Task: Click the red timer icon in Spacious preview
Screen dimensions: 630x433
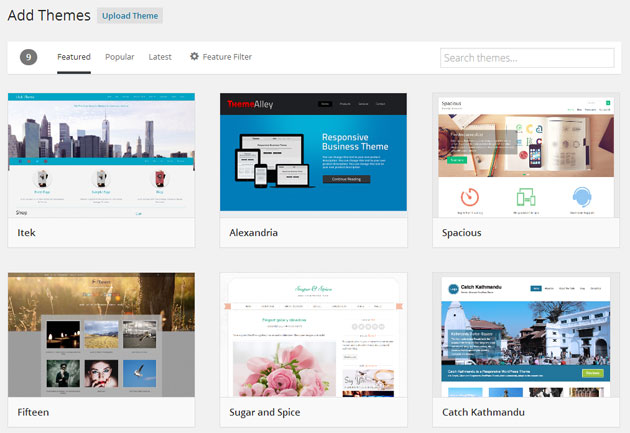Action: (x=470, y=197)
